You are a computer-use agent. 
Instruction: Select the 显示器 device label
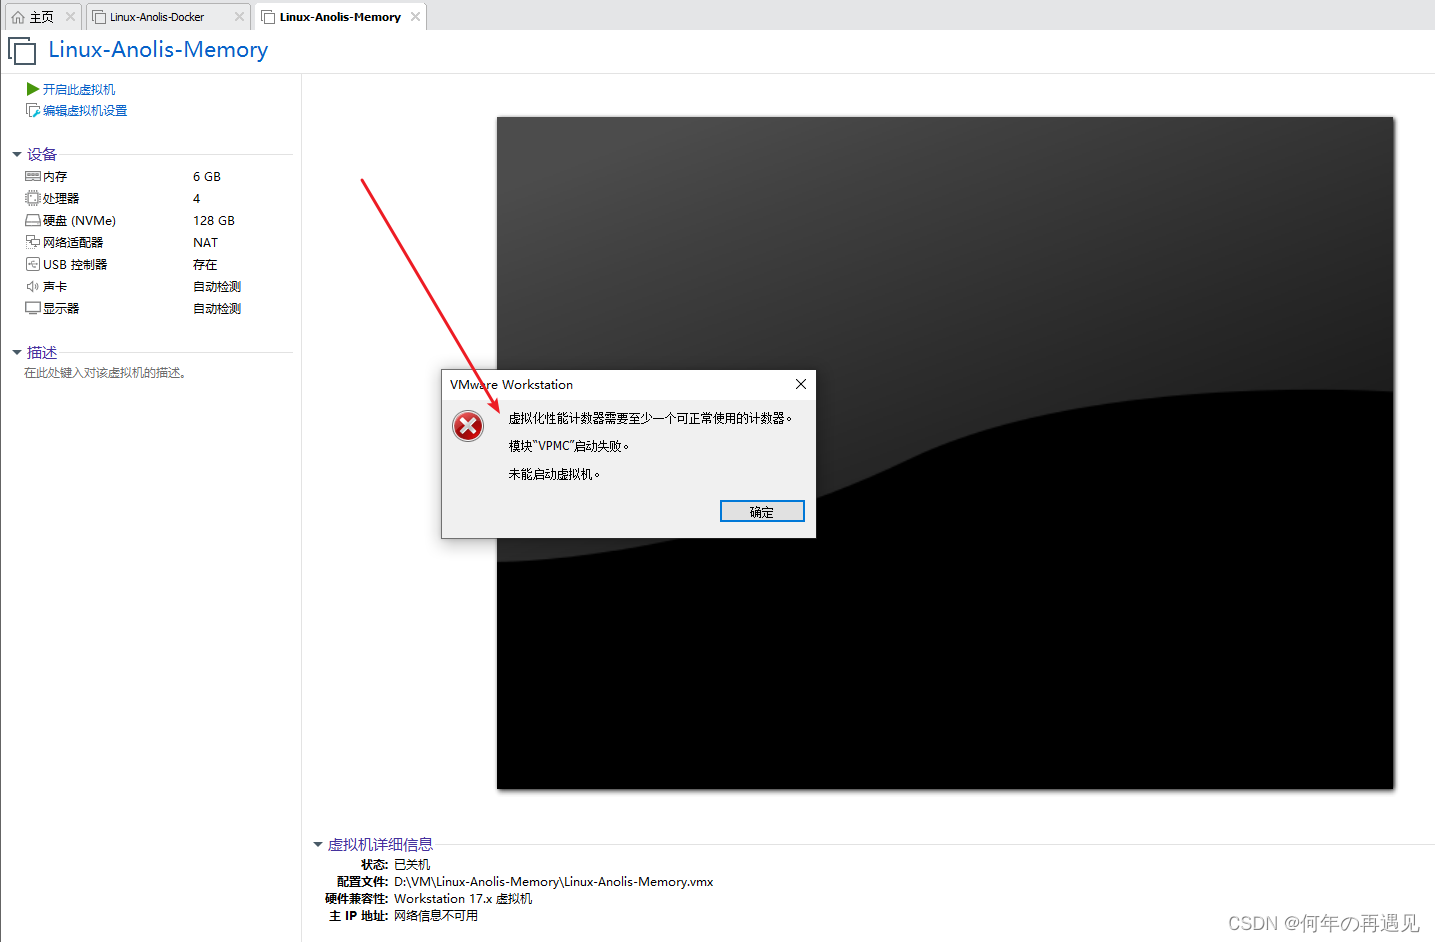61,308
